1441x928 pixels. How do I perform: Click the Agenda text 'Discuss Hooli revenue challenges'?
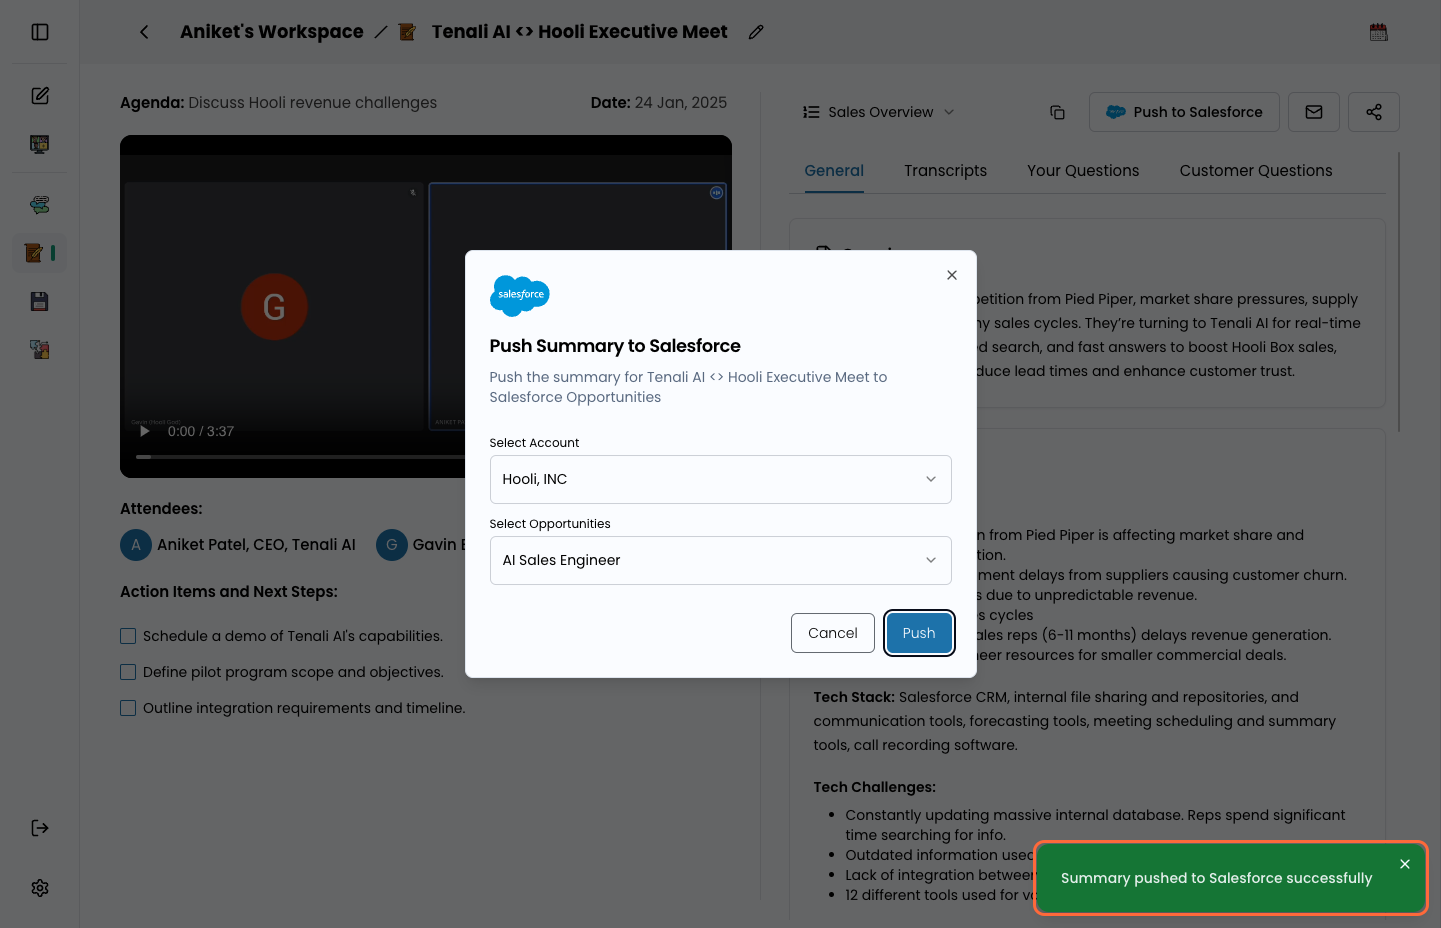point(312,102)
